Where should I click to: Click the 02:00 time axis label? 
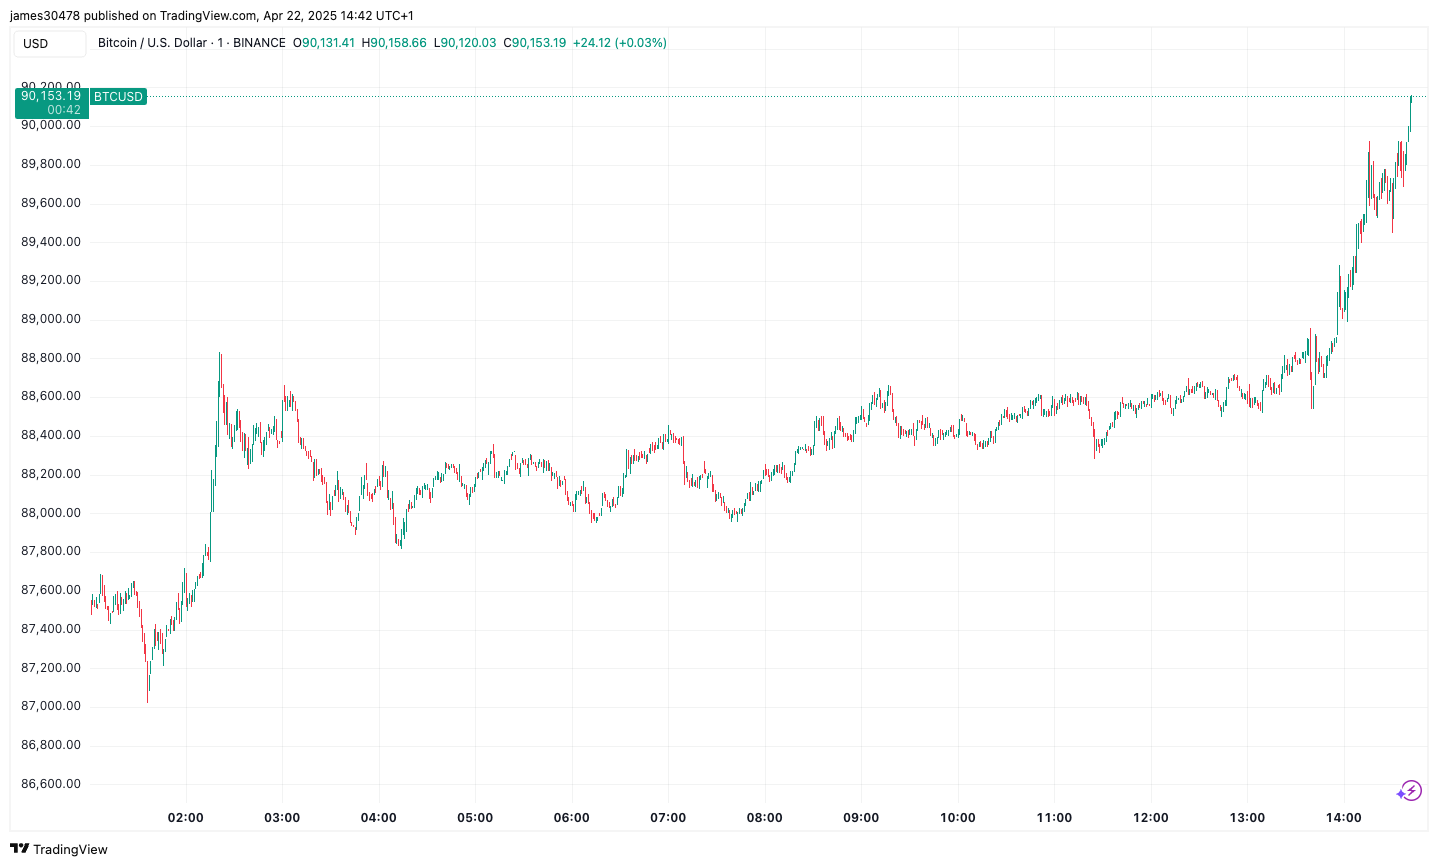click(x=185, y=818)
